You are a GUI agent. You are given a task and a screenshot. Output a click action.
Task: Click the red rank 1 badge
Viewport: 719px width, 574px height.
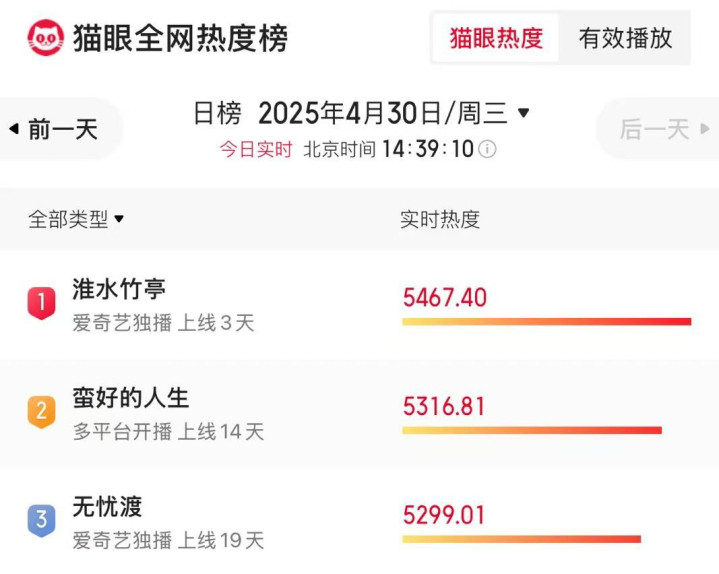pyautogui.click(x=41, y=301)
